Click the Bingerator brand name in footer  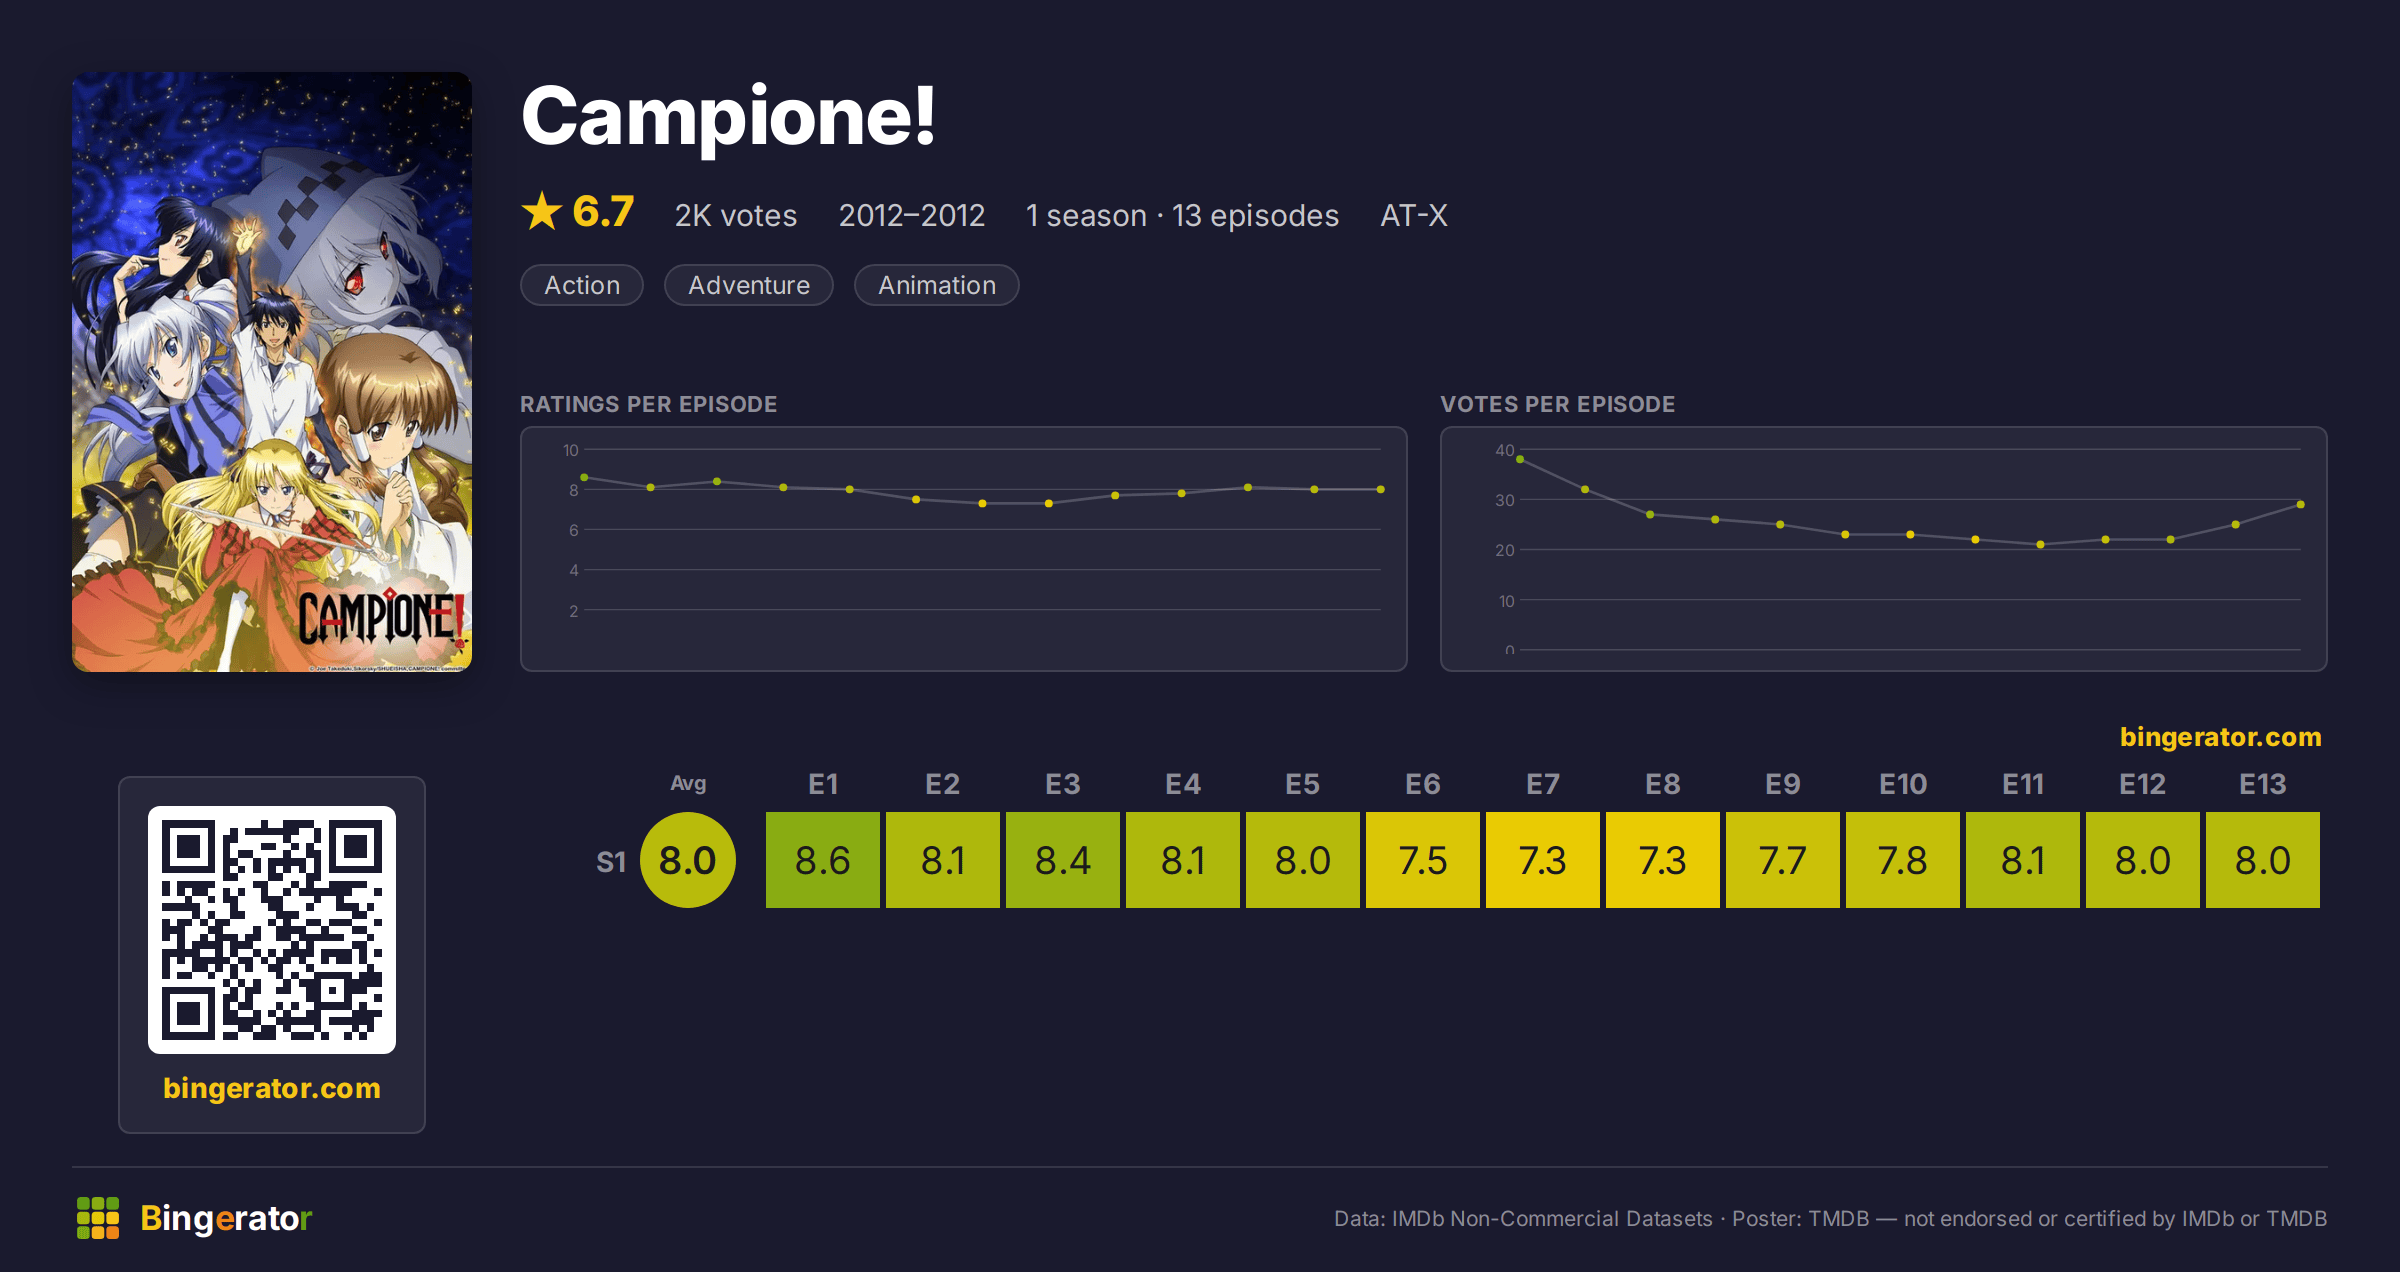[x=226, y=1218]
